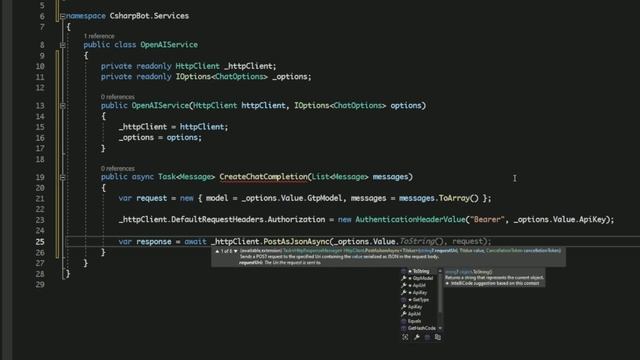Collapse the OpenAIService constructor block
This screenshot has width=640, height=360.
pos(62,106)
